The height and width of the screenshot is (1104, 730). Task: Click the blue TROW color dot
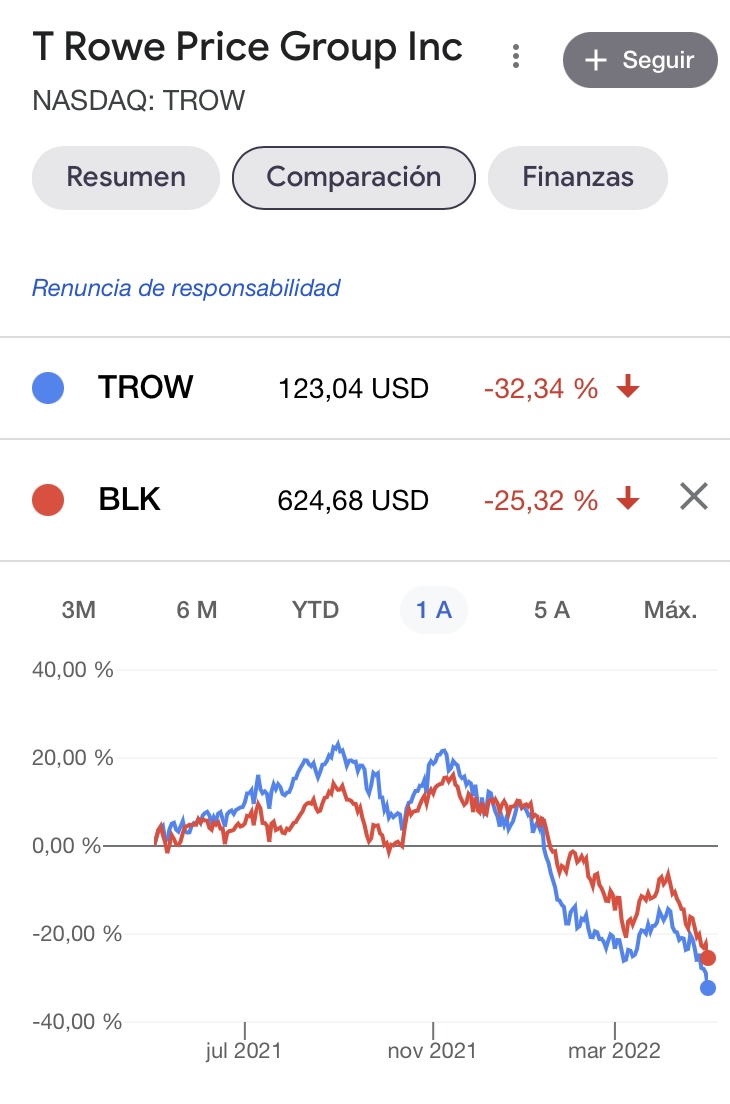click(48, 388)
